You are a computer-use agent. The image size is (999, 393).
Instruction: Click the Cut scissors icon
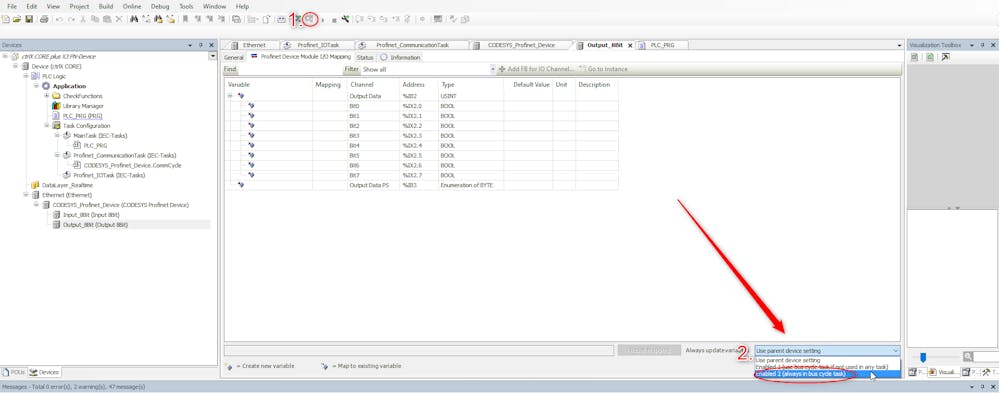click(x=83, y=19)
